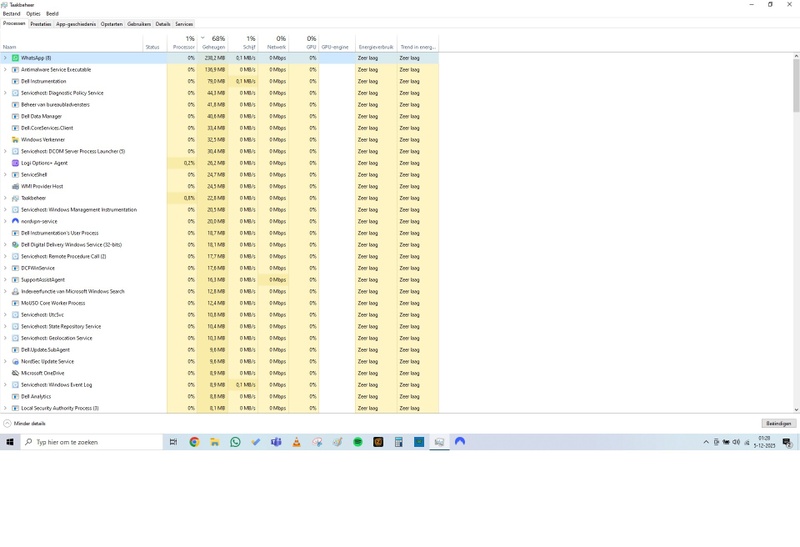Image resolution: width=800 pixels, height=547 pixels.
Task: Click the Antimalware Service Executable icon
Action: [x=15, y=70]
